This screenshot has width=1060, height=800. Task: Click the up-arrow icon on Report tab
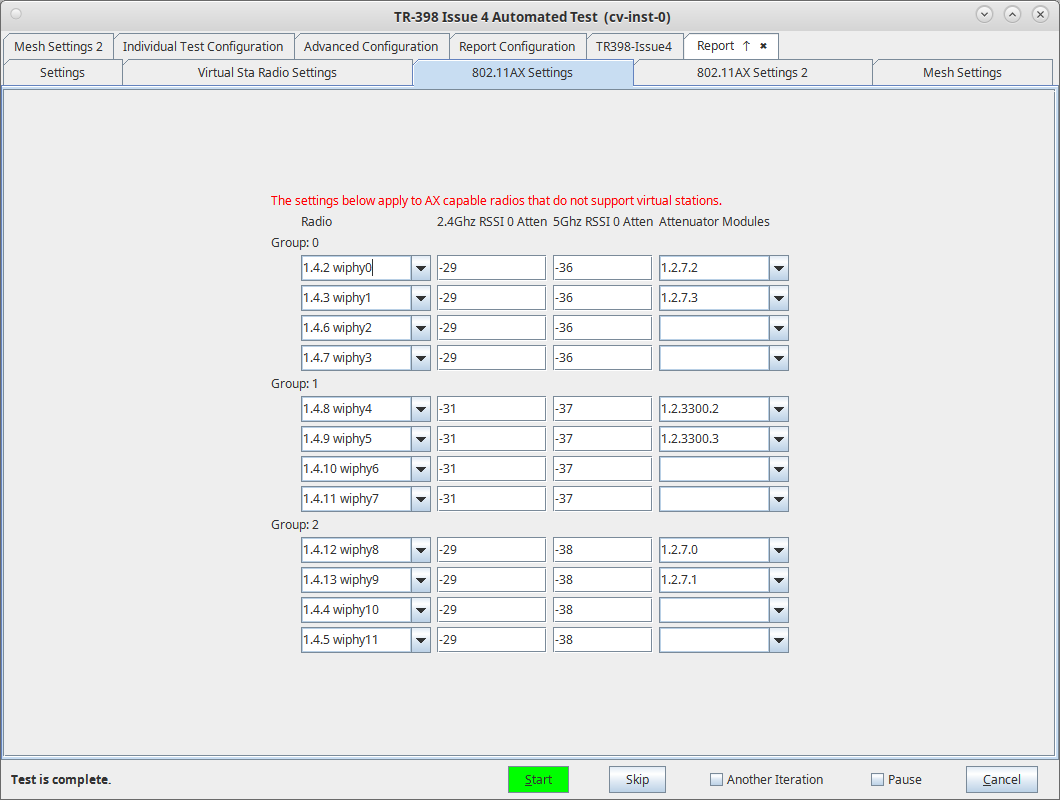(x=746, y=46)
